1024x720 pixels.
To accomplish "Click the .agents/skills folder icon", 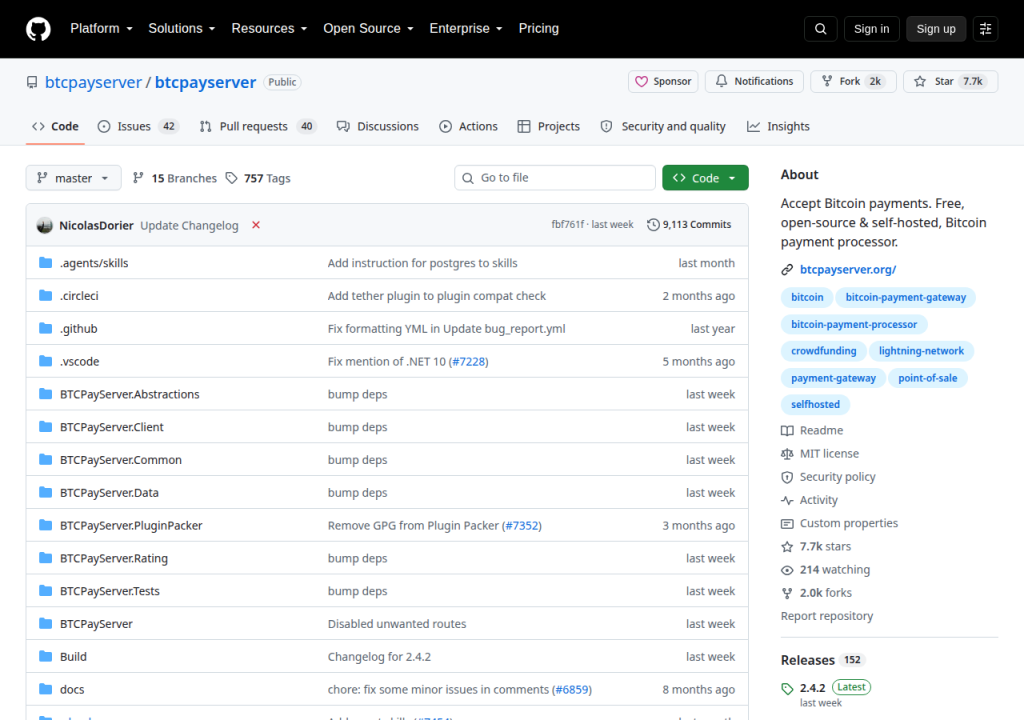I will (x=45, y=263).
